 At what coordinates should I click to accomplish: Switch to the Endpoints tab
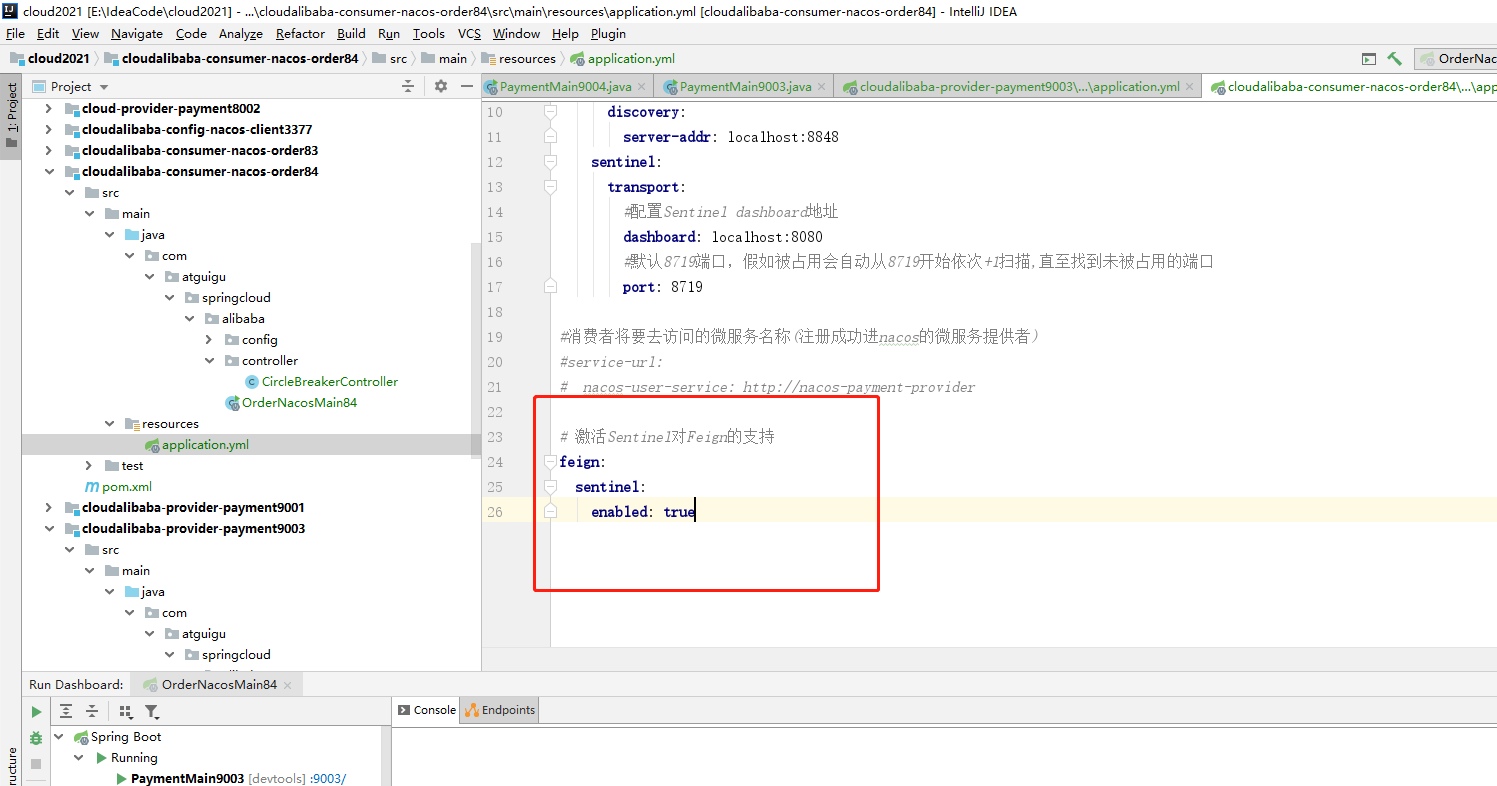[498, 710]
